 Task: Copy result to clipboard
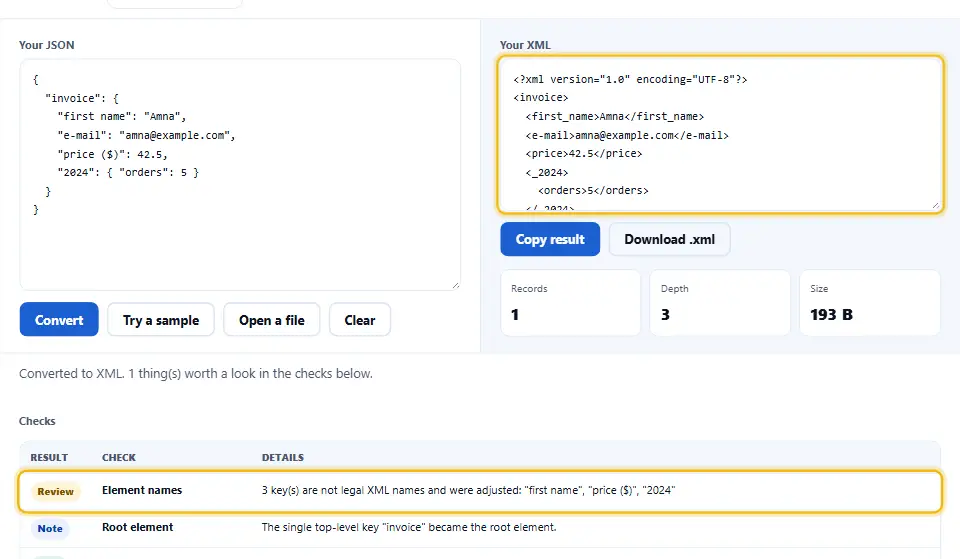[550, 239]
